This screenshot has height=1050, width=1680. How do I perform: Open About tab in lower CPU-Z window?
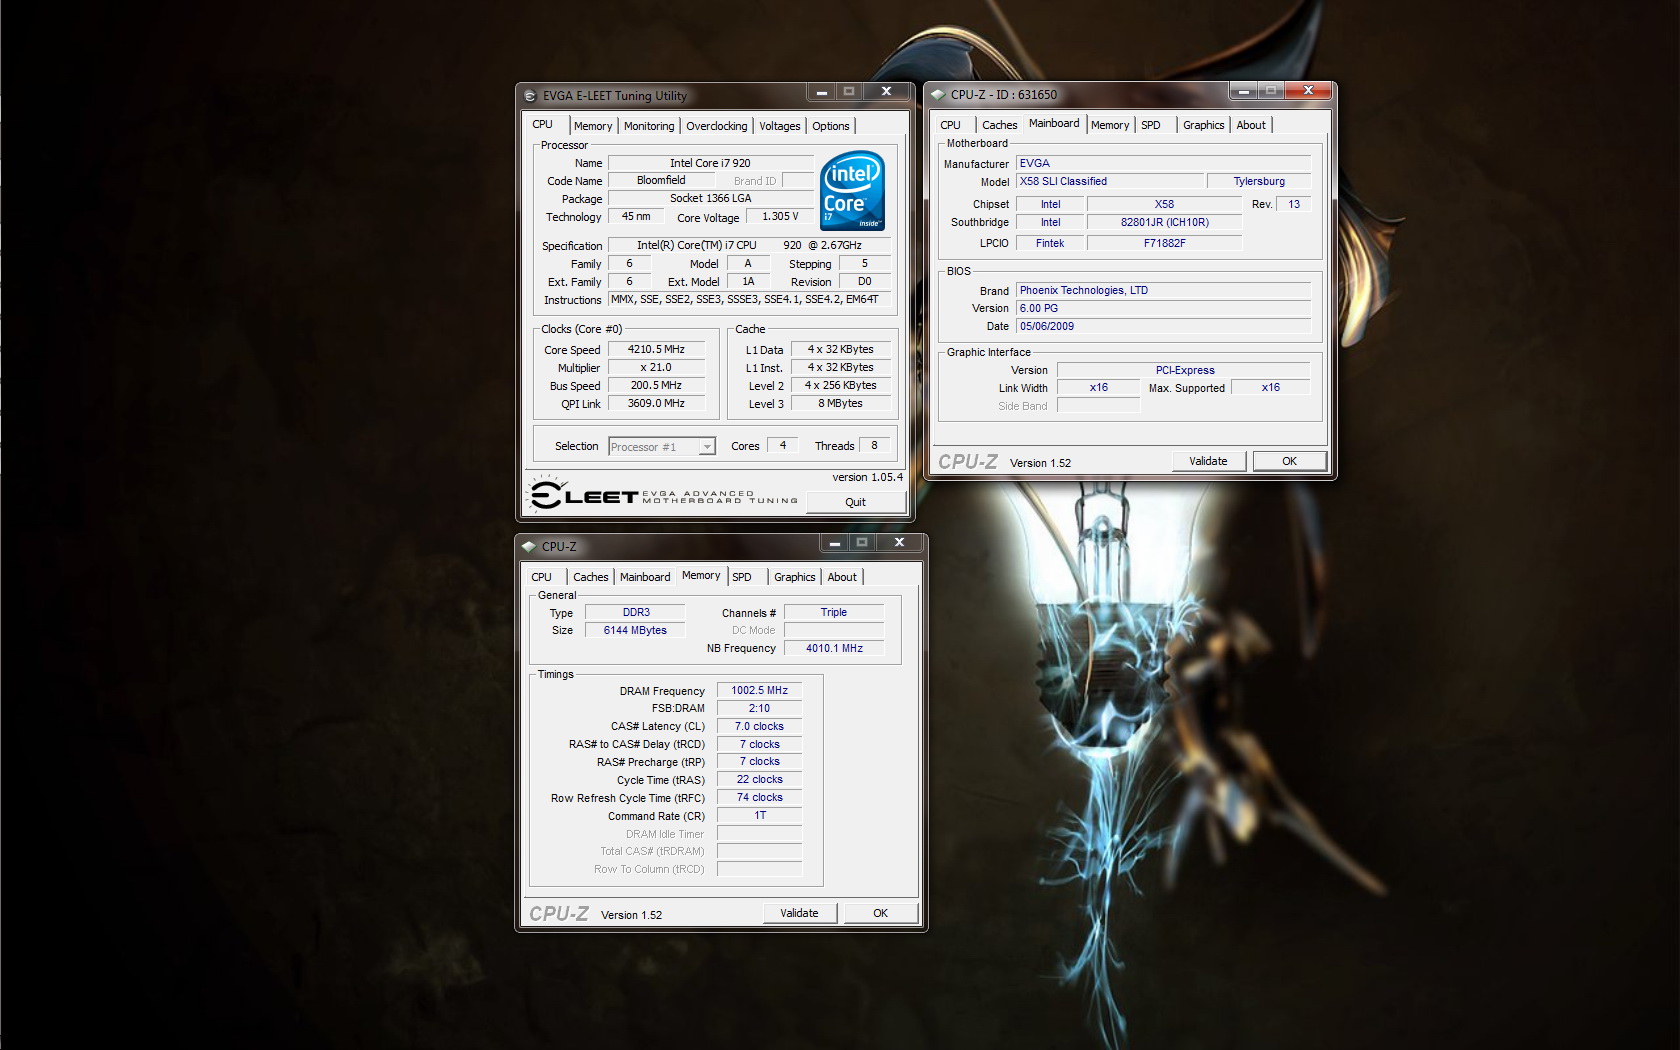point(842,577)
